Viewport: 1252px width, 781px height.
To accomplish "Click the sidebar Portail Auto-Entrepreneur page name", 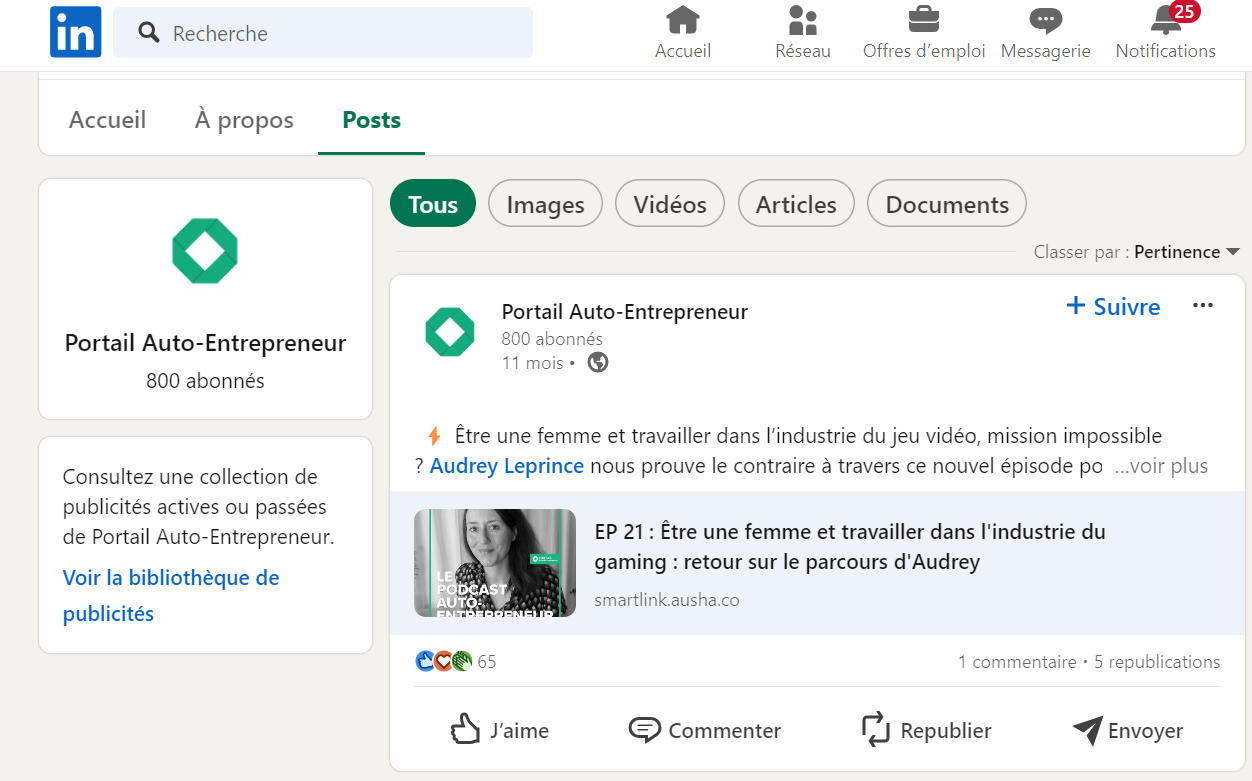I will [x=205, y=343].
